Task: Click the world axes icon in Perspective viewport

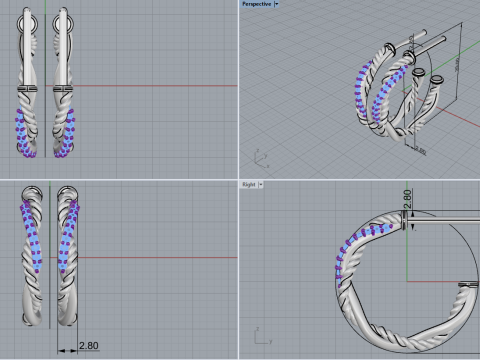Action: 261,158
